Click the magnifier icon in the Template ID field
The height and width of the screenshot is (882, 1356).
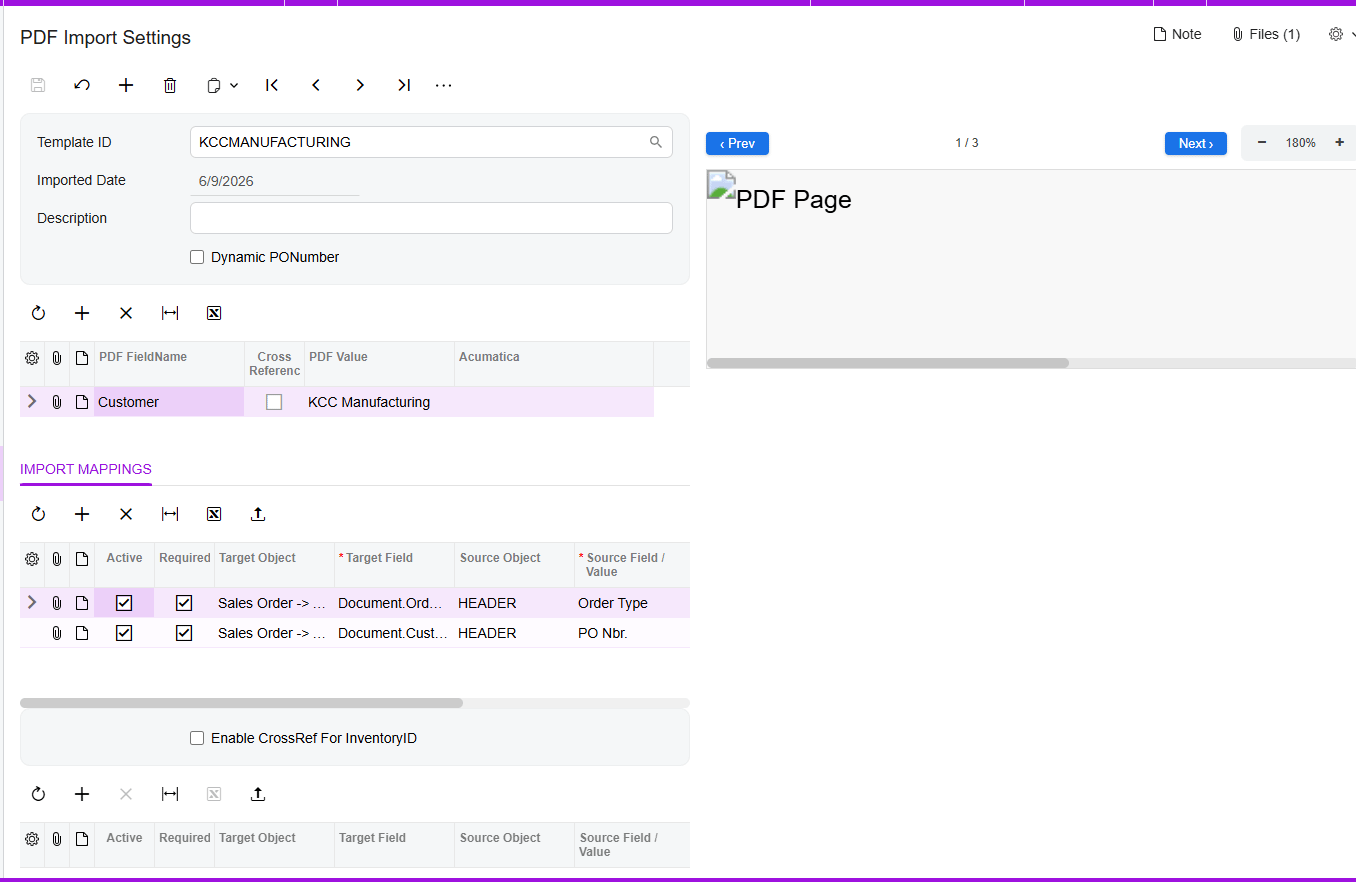pos(656,142)
